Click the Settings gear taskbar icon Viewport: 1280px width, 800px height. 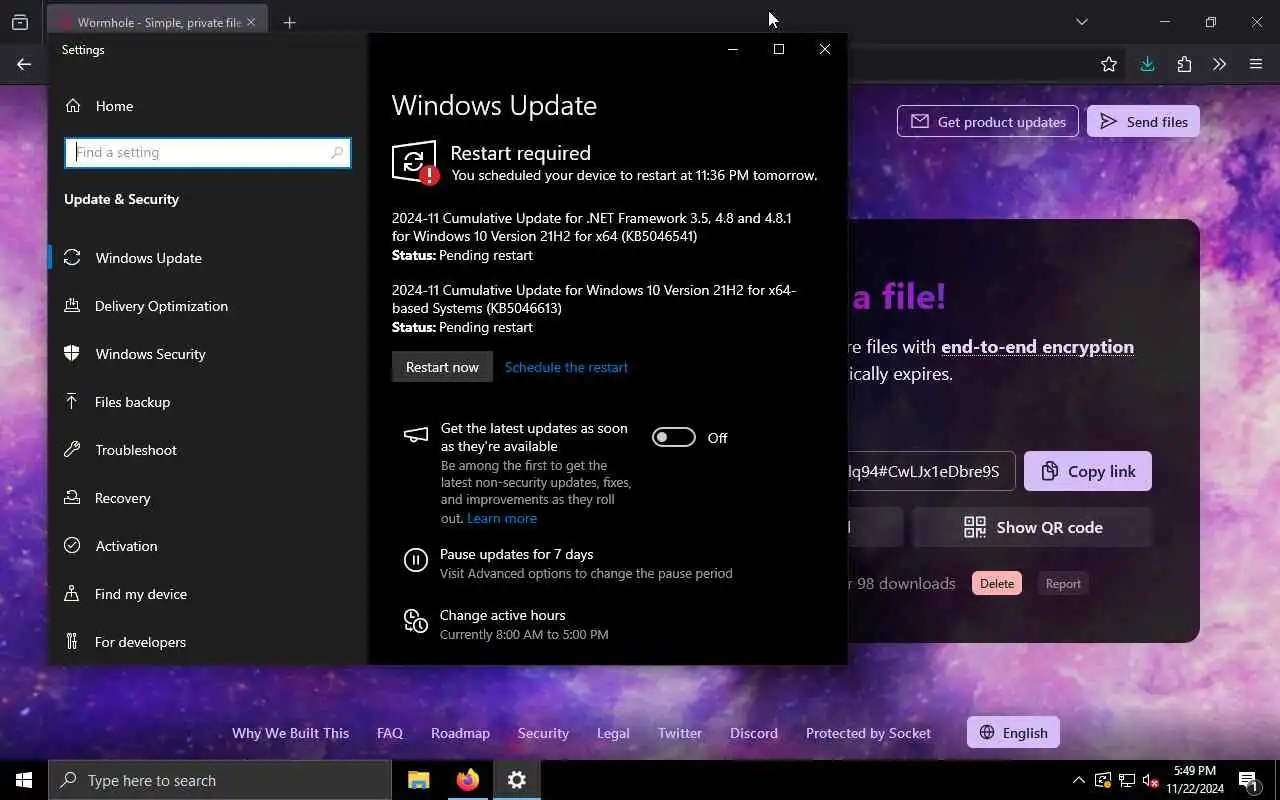coord(516,780)
